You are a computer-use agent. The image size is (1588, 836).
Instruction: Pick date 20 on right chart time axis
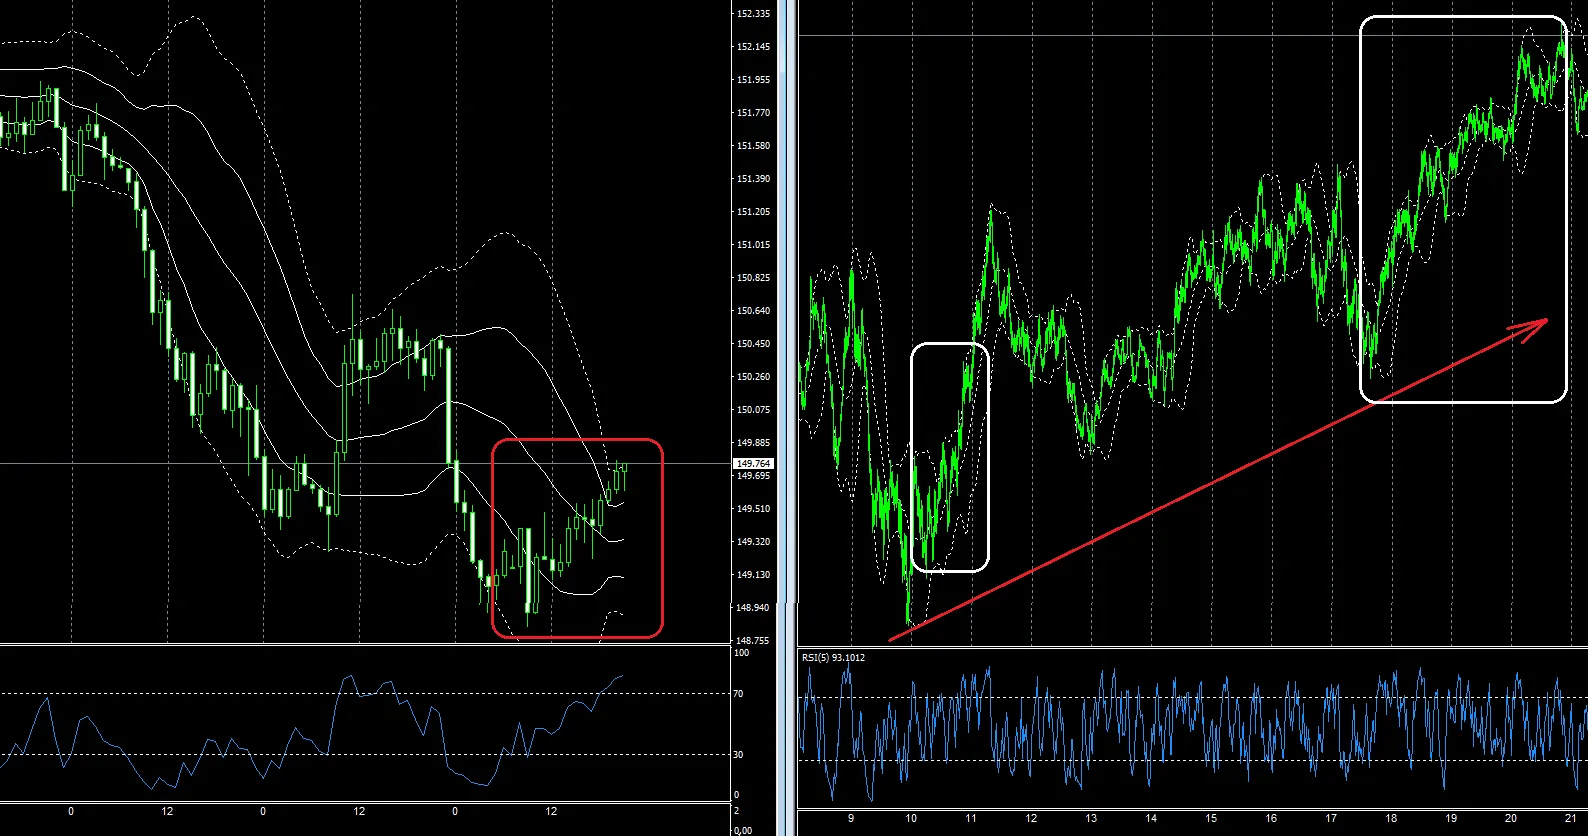click(1511, 818)
